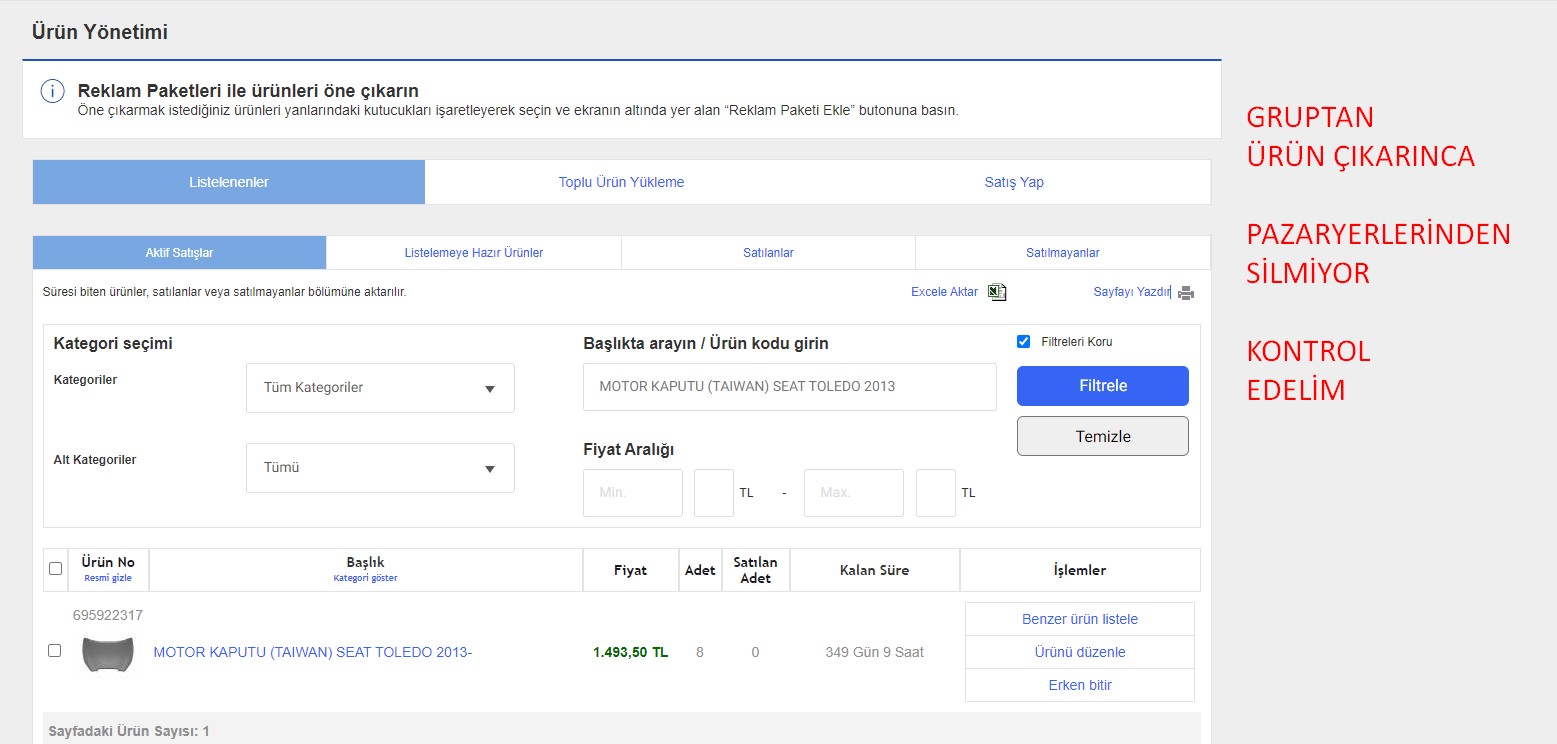
Task: Select the checkbox for product 695922317
Action: click(55, 651)
